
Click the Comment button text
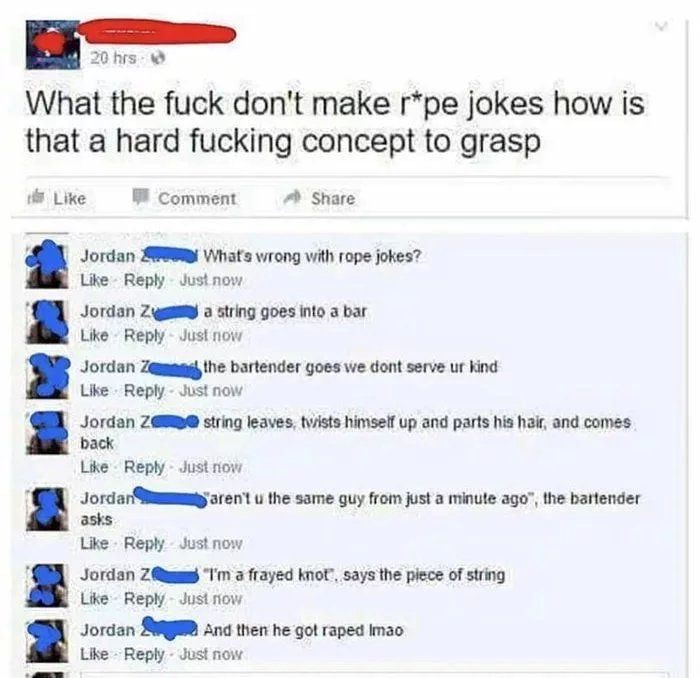point(197,199)
